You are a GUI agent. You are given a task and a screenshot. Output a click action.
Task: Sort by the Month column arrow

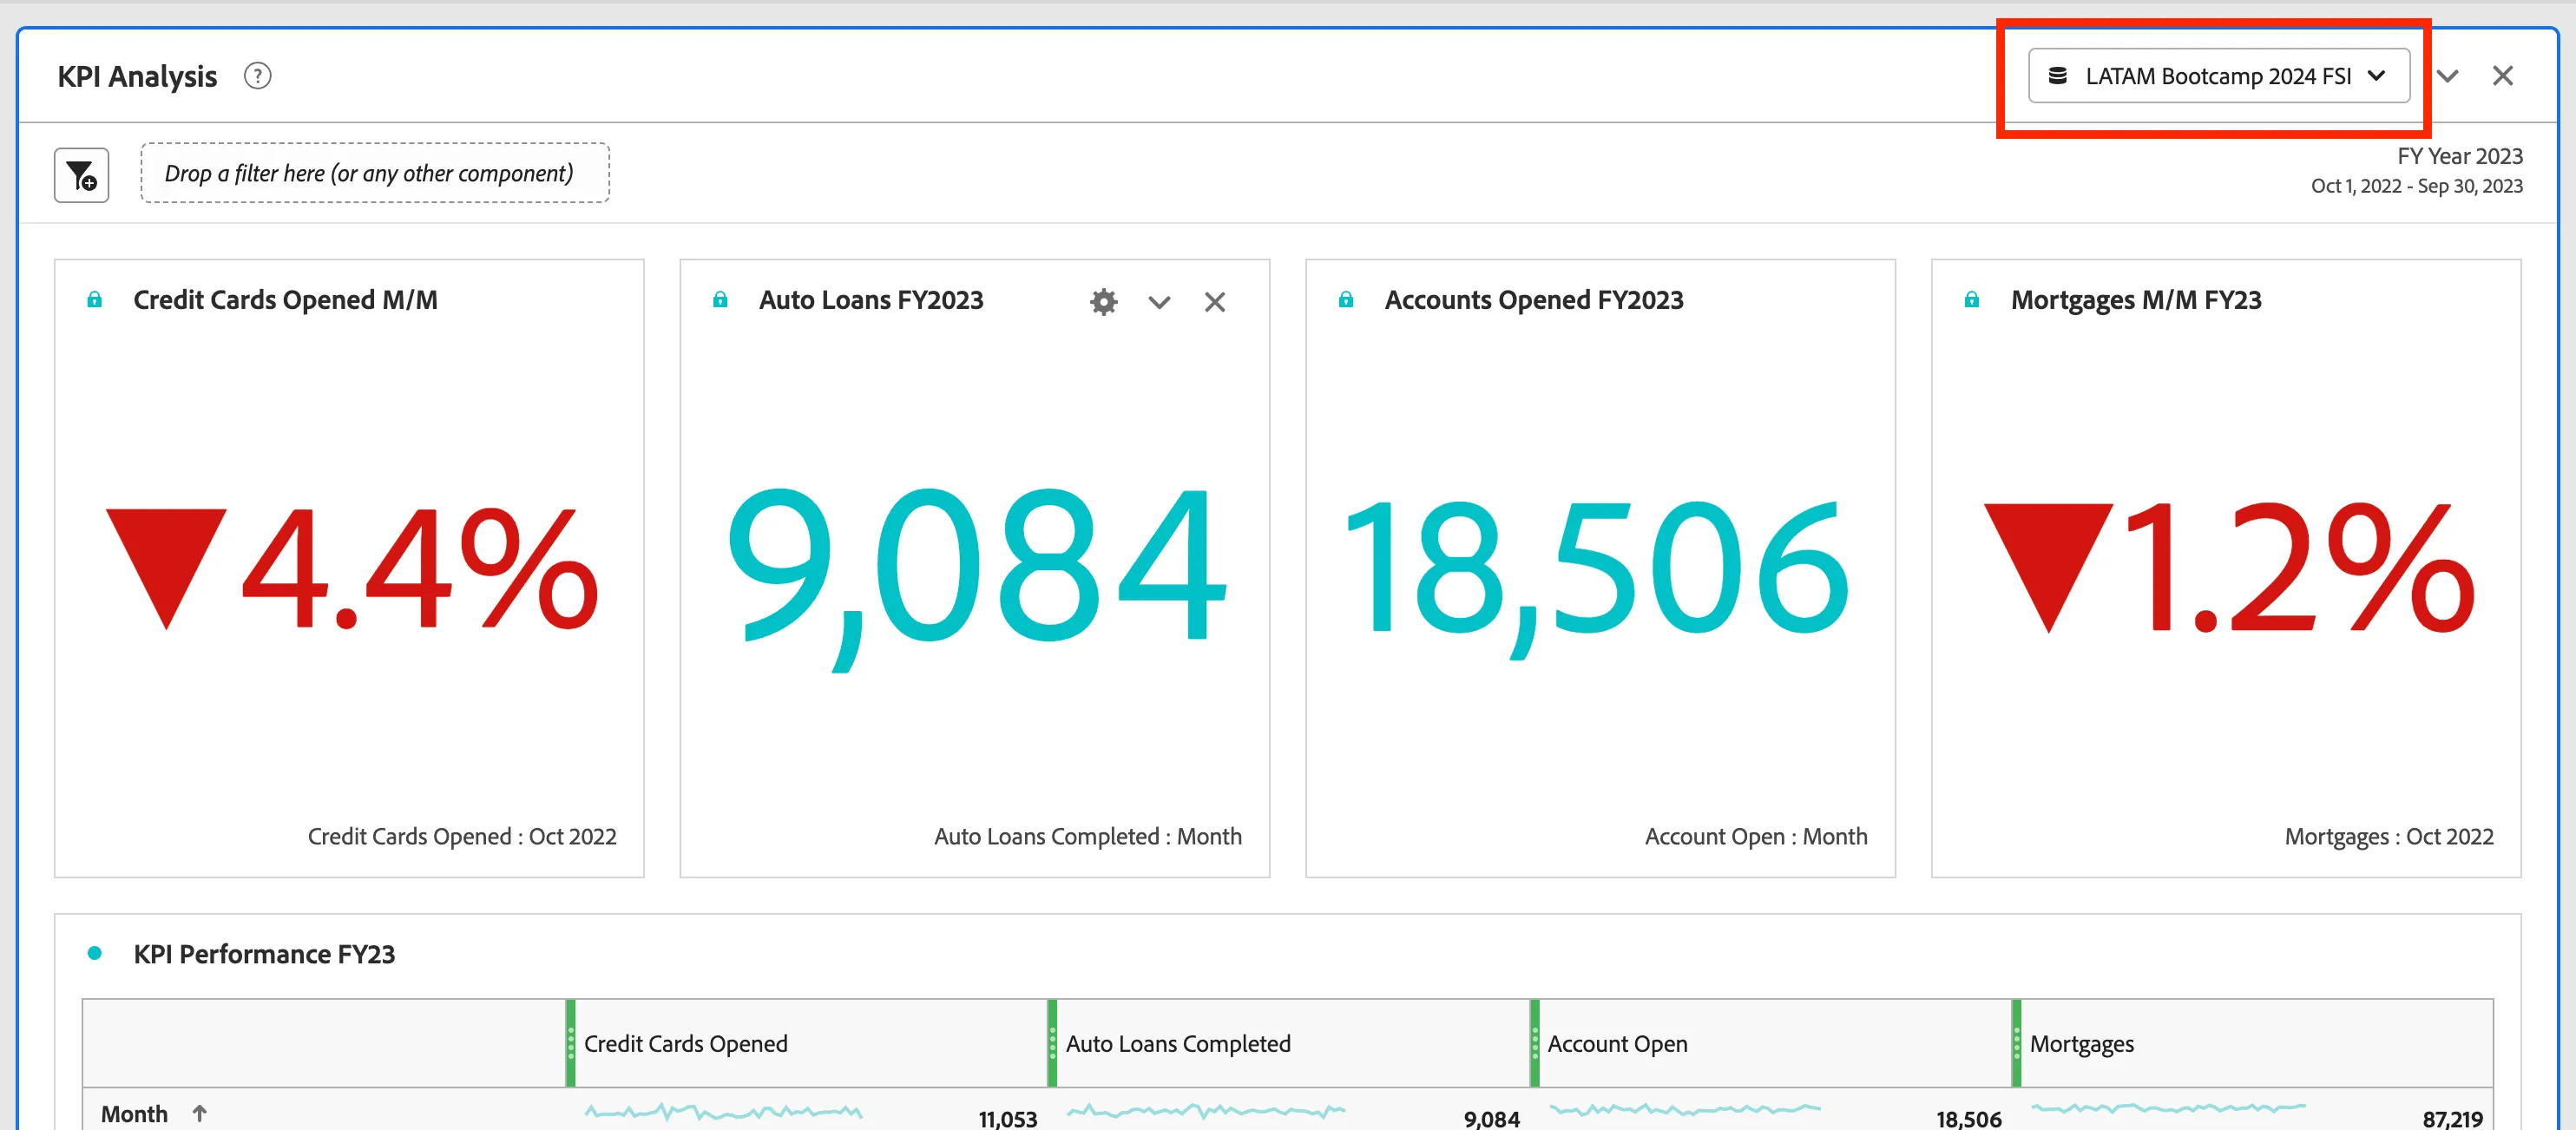pyautogui.click(x=199, y=1113)
